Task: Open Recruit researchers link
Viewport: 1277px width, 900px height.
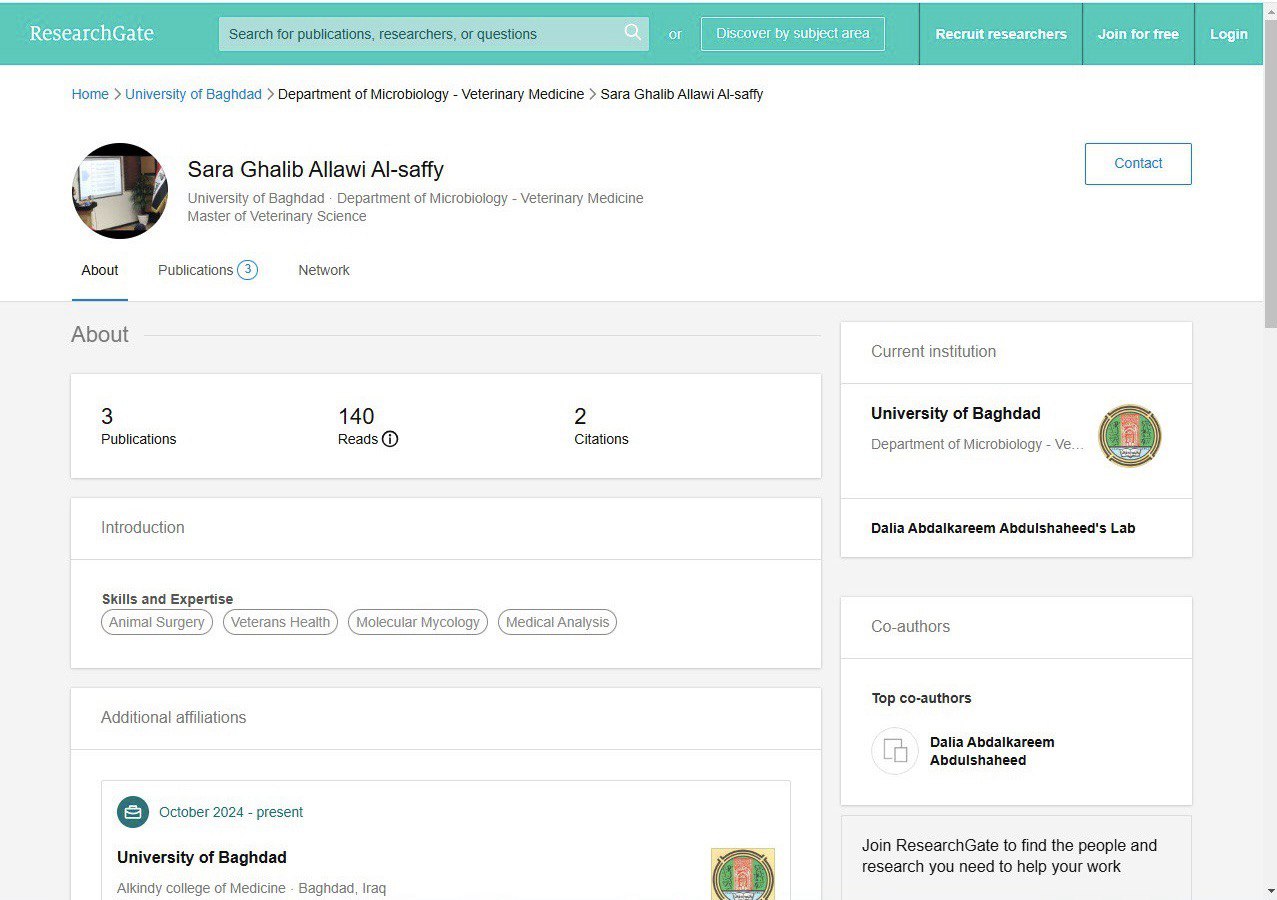Action: tap(1001, 34)
